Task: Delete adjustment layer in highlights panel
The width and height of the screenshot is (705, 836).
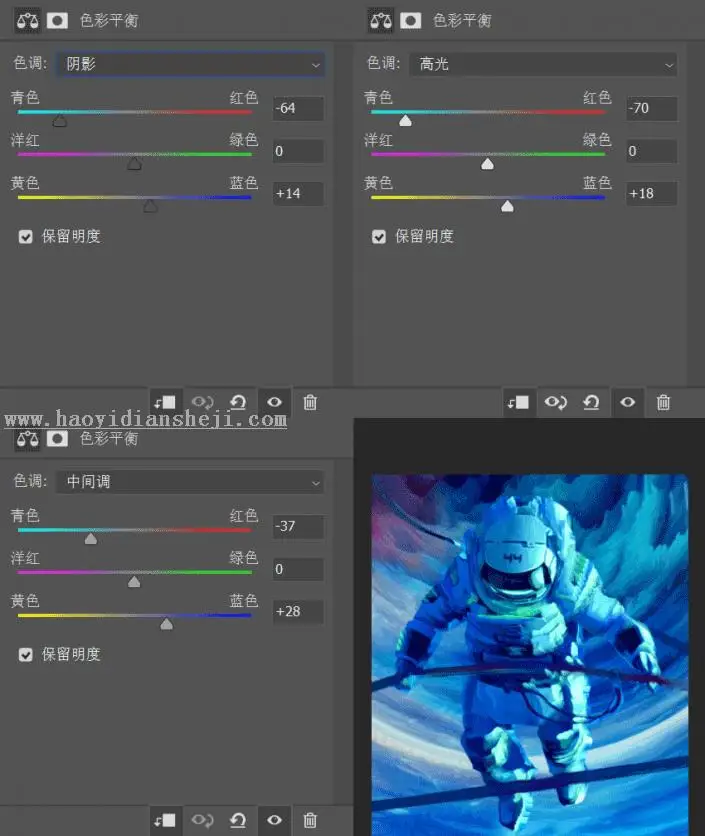Action: point(663,402)
